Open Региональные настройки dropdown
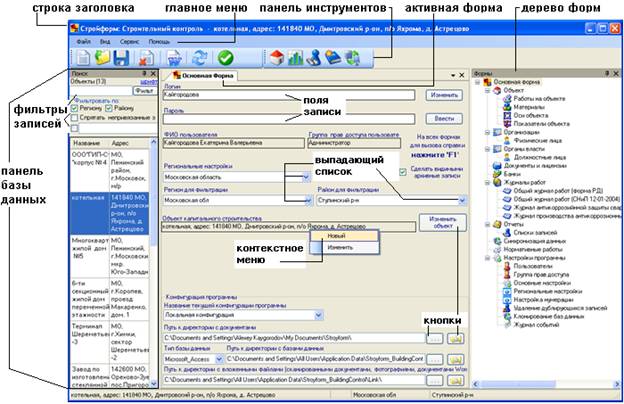This screenshot has height=404, width=624. tap(306, 177)
